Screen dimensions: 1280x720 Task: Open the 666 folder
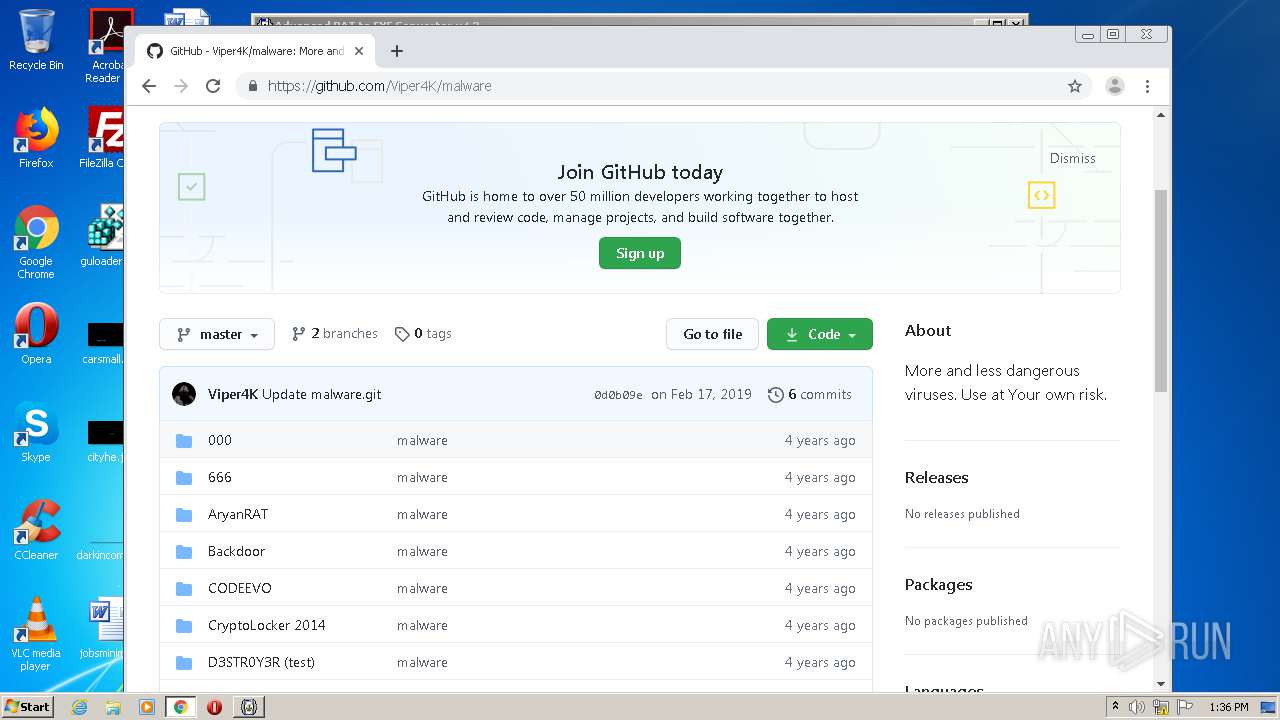220,477
